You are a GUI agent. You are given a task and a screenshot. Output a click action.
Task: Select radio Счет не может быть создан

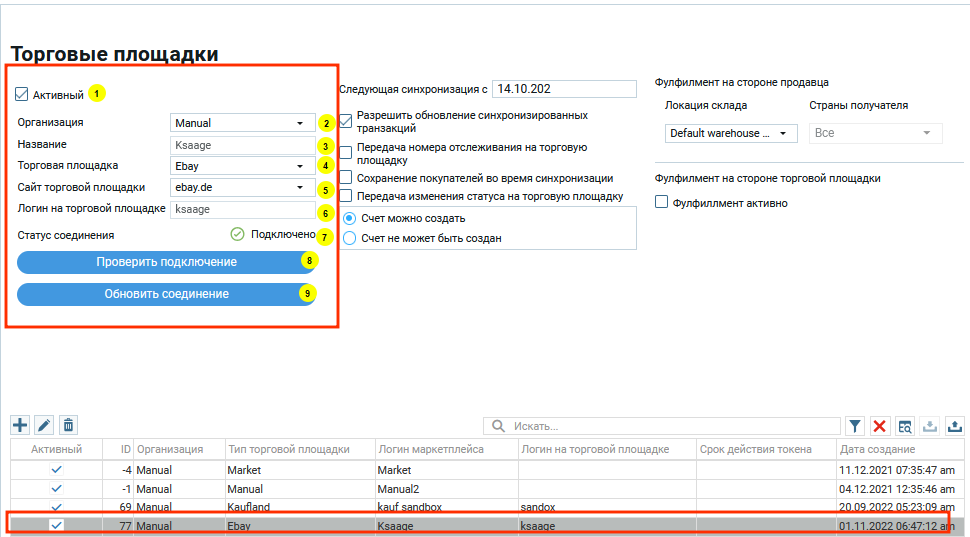350,238
